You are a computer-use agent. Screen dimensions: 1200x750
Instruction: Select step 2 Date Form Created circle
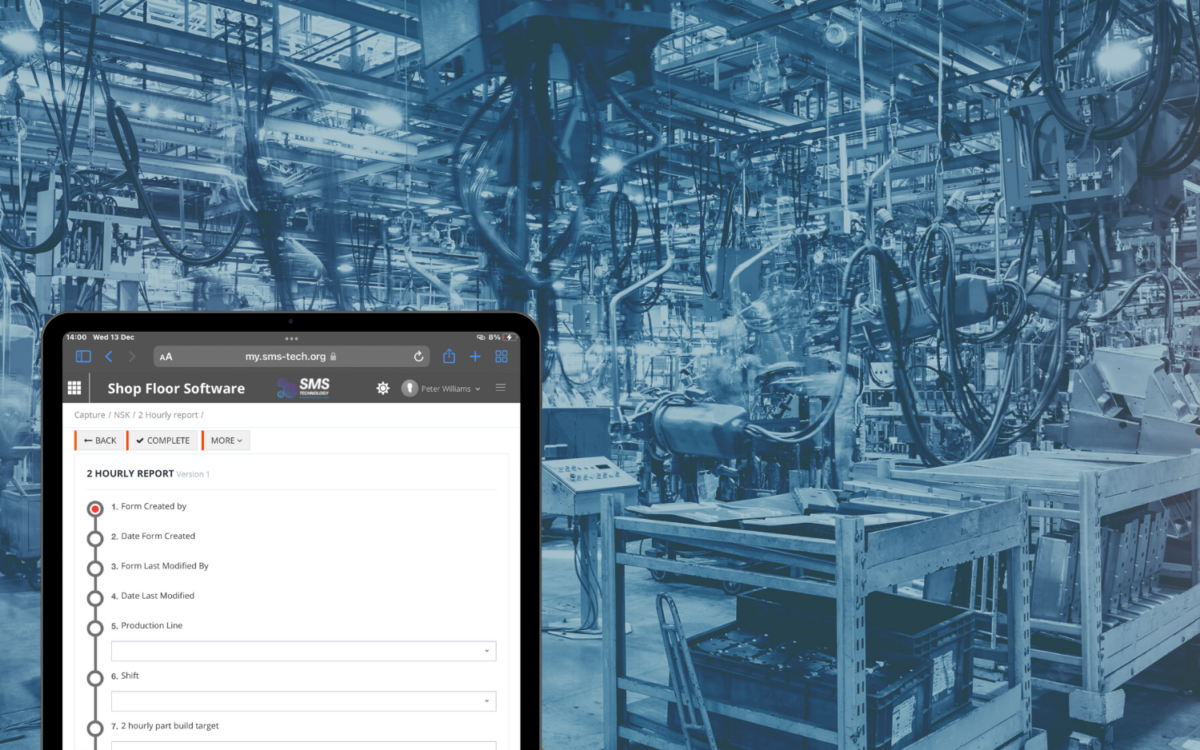click(x=95, y=537)
